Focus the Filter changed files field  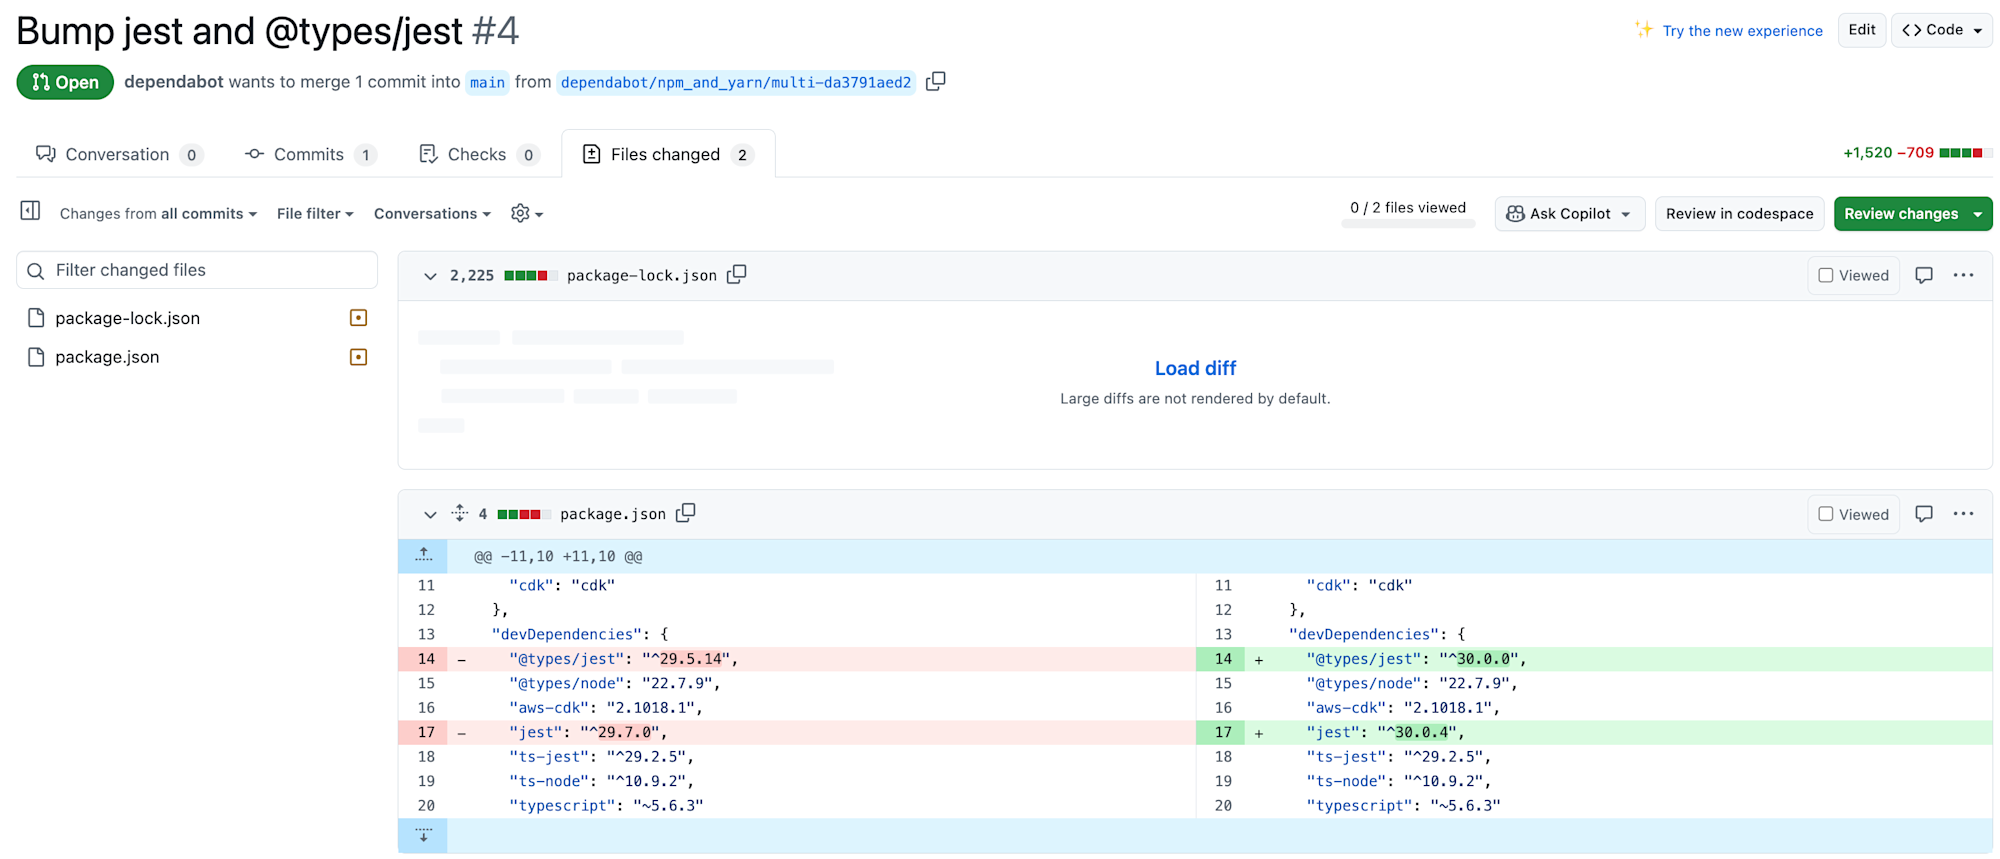pos(197,270)
